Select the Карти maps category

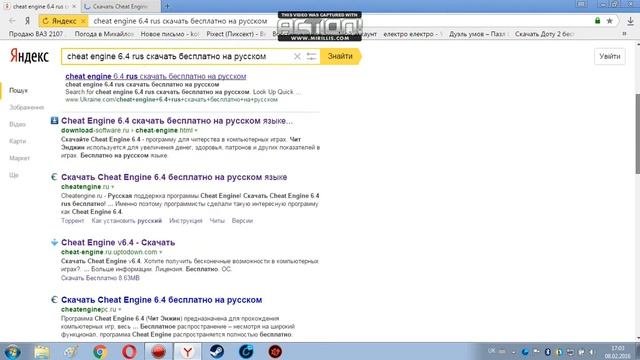[18, 141]
